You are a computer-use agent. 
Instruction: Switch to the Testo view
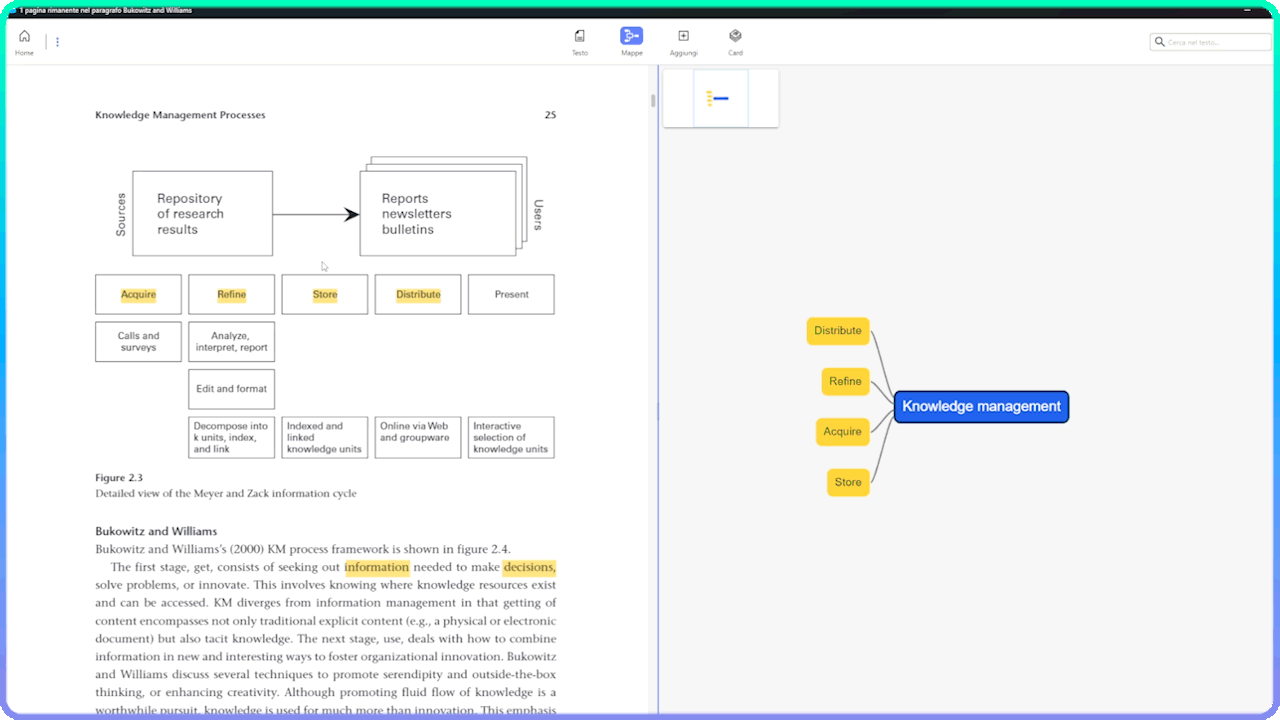[580, 37]
